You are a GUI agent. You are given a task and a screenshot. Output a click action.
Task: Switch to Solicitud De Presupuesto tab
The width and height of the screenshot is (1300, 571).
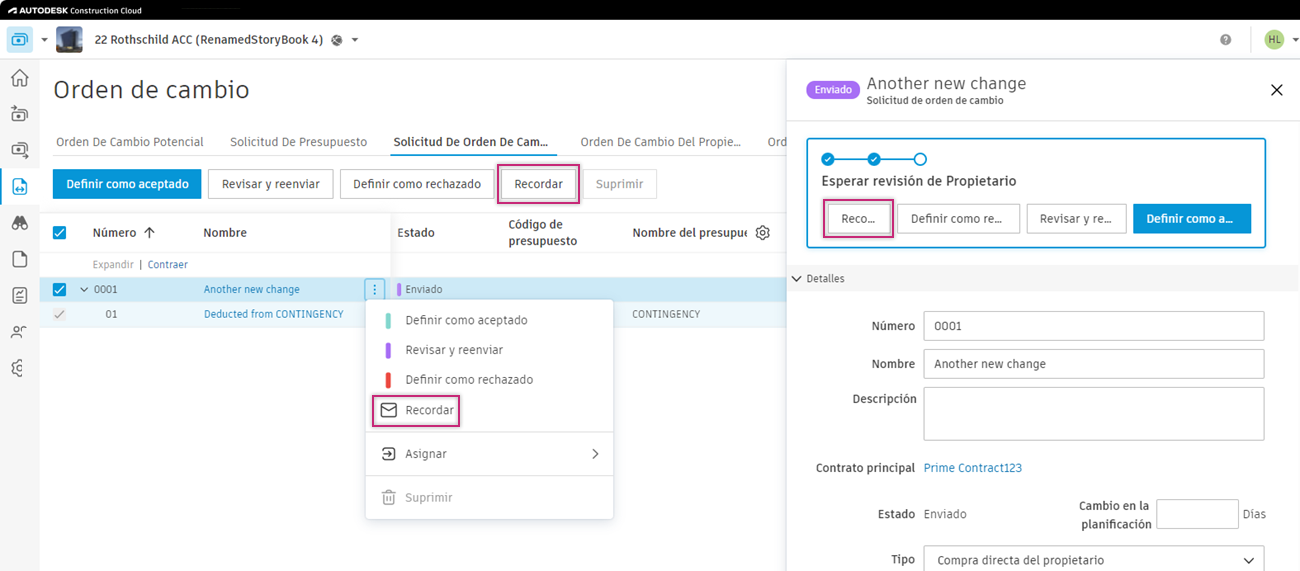pos(298,142)
